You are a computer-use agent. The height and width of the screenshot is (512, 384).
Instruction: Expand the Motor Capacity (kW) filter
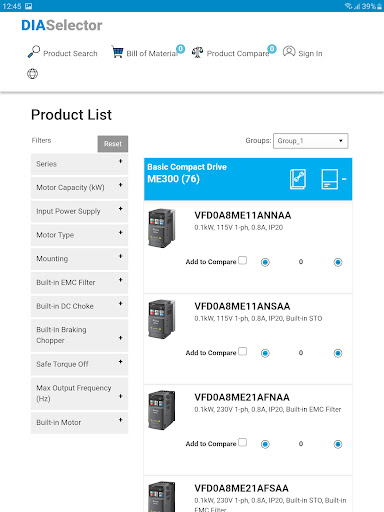pyautogui.click(x=79, y=187)
